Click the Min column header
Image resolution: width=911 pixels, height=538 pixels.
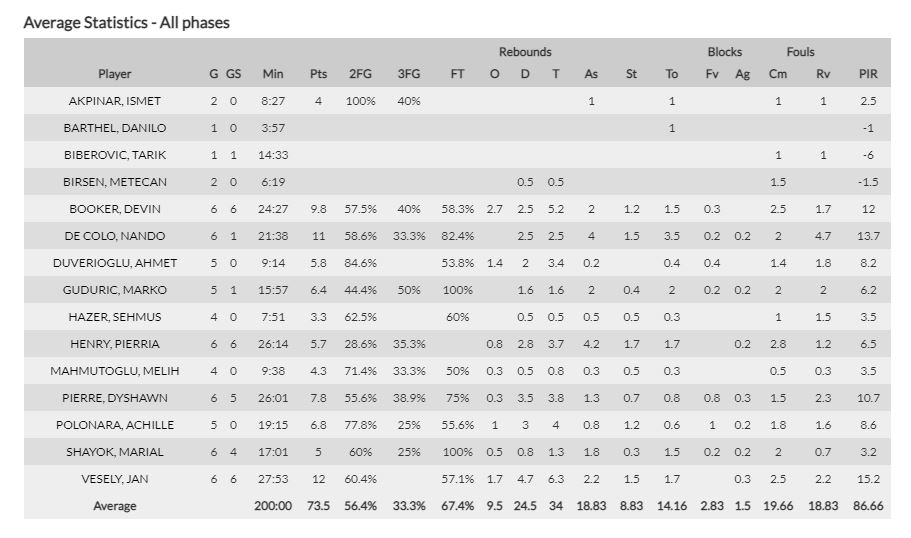pyautogui.click(x=273, y=74)
